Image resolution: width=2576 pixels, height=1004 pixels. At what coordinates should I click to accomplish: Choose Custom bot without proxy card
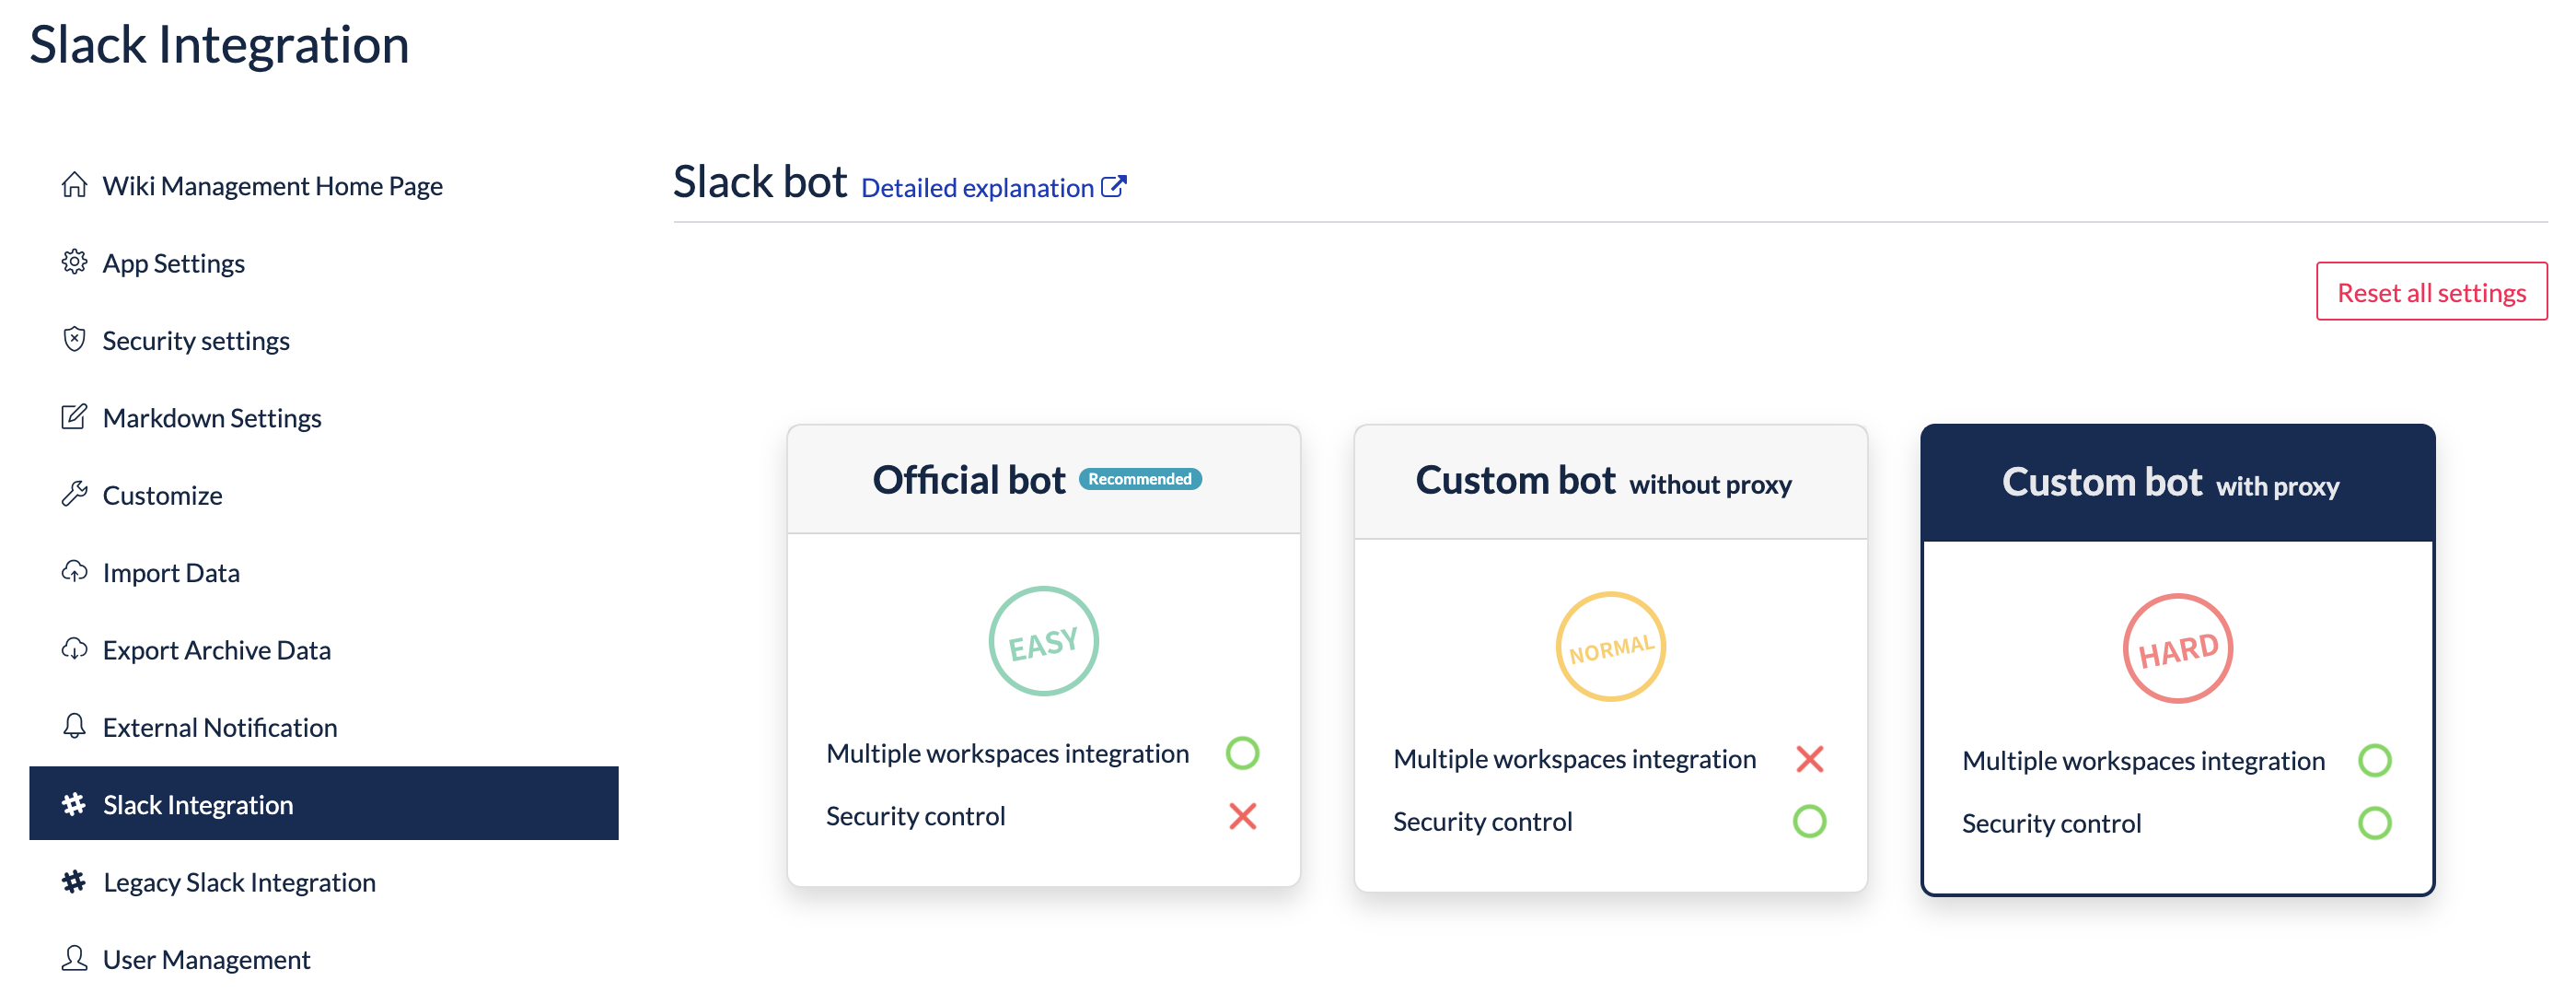1610,658
